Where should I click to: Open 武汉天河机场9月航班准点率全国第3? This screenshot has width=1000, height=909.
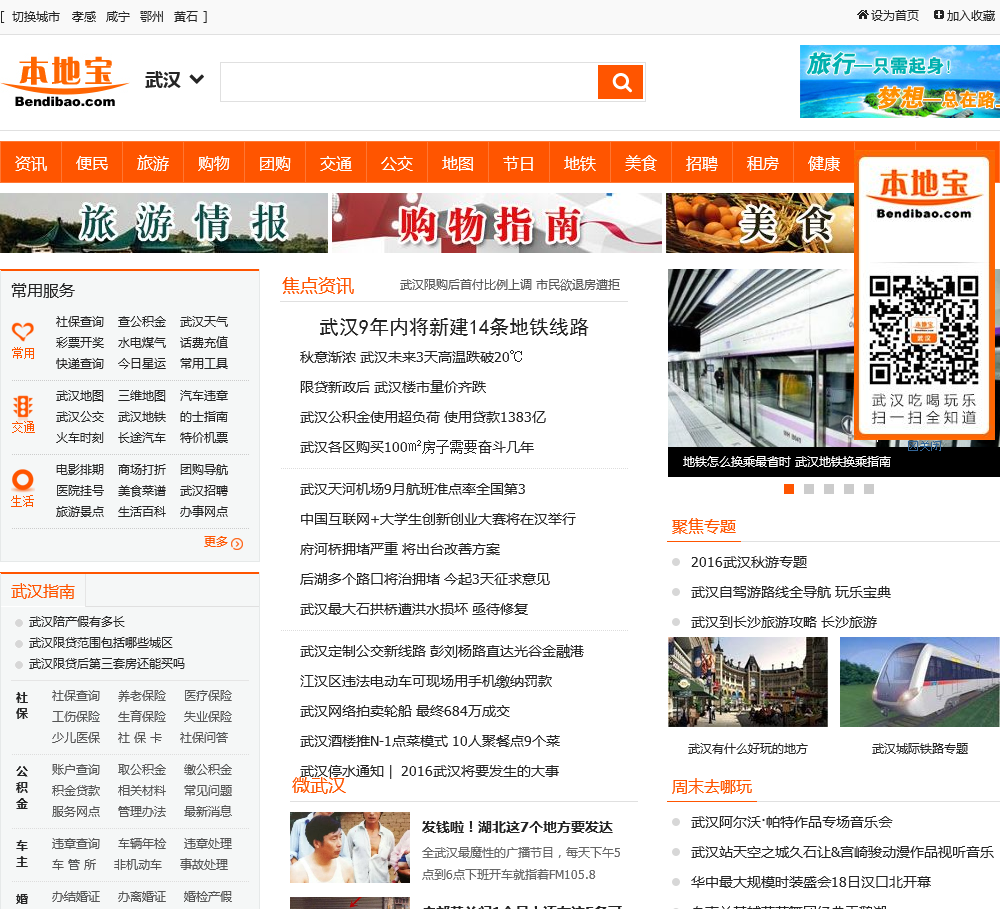413,489
